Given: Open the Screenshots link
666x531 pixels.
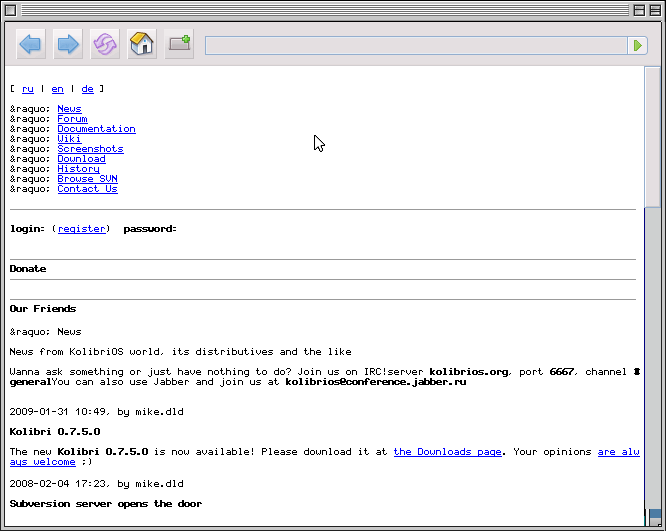Looking at the screenshot, I should [x=90, y=149].
